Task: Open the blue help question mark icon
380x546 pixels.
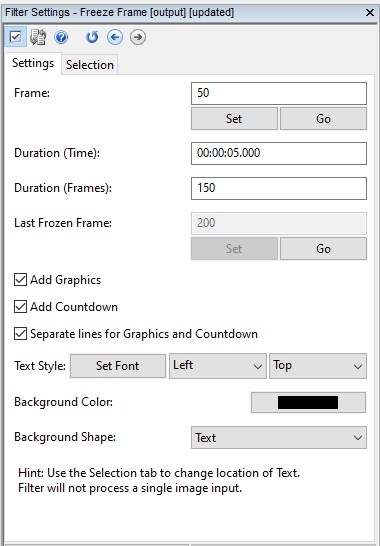Action: pyautogui.click(x=61, y=37)
